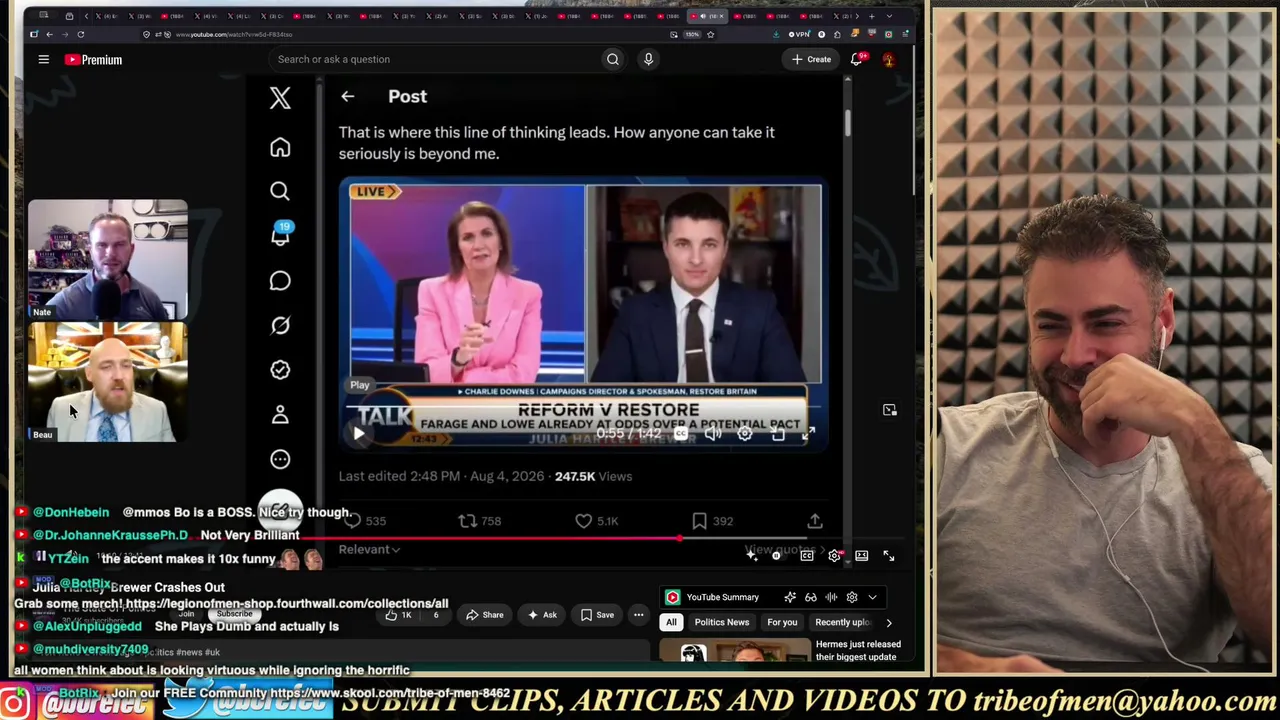Go to X Home icon

click(280, 148)
